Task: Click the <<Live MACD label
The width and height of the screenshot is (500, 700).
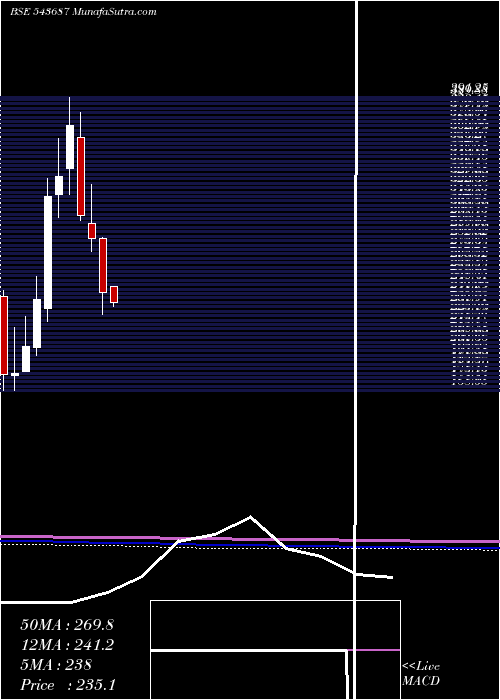Action: (x=421, y=674)
